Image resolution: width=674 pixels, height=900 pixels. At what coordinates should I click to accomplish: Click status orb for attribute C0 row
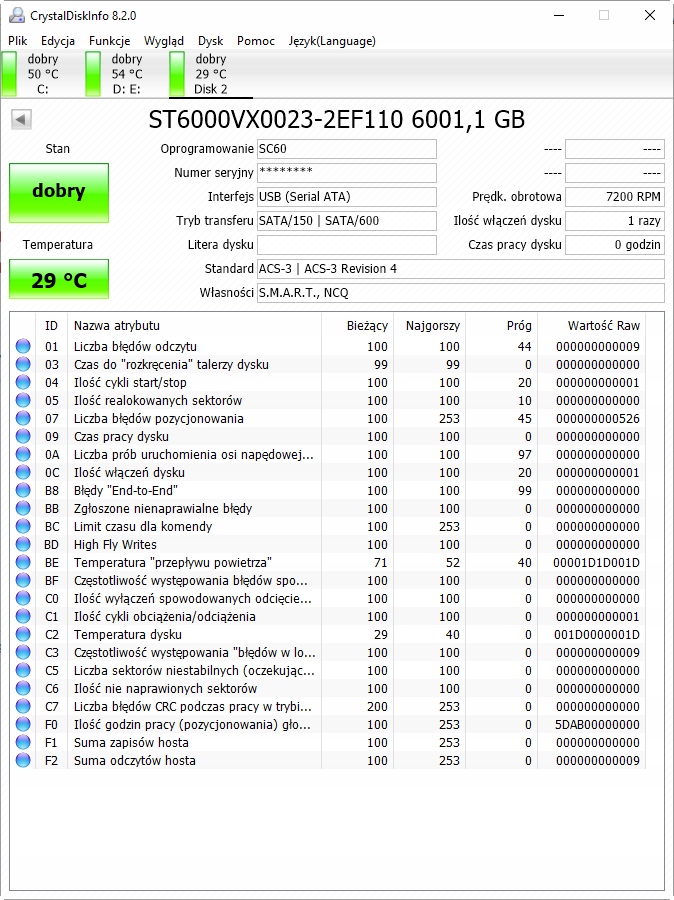tap(23, 599)
